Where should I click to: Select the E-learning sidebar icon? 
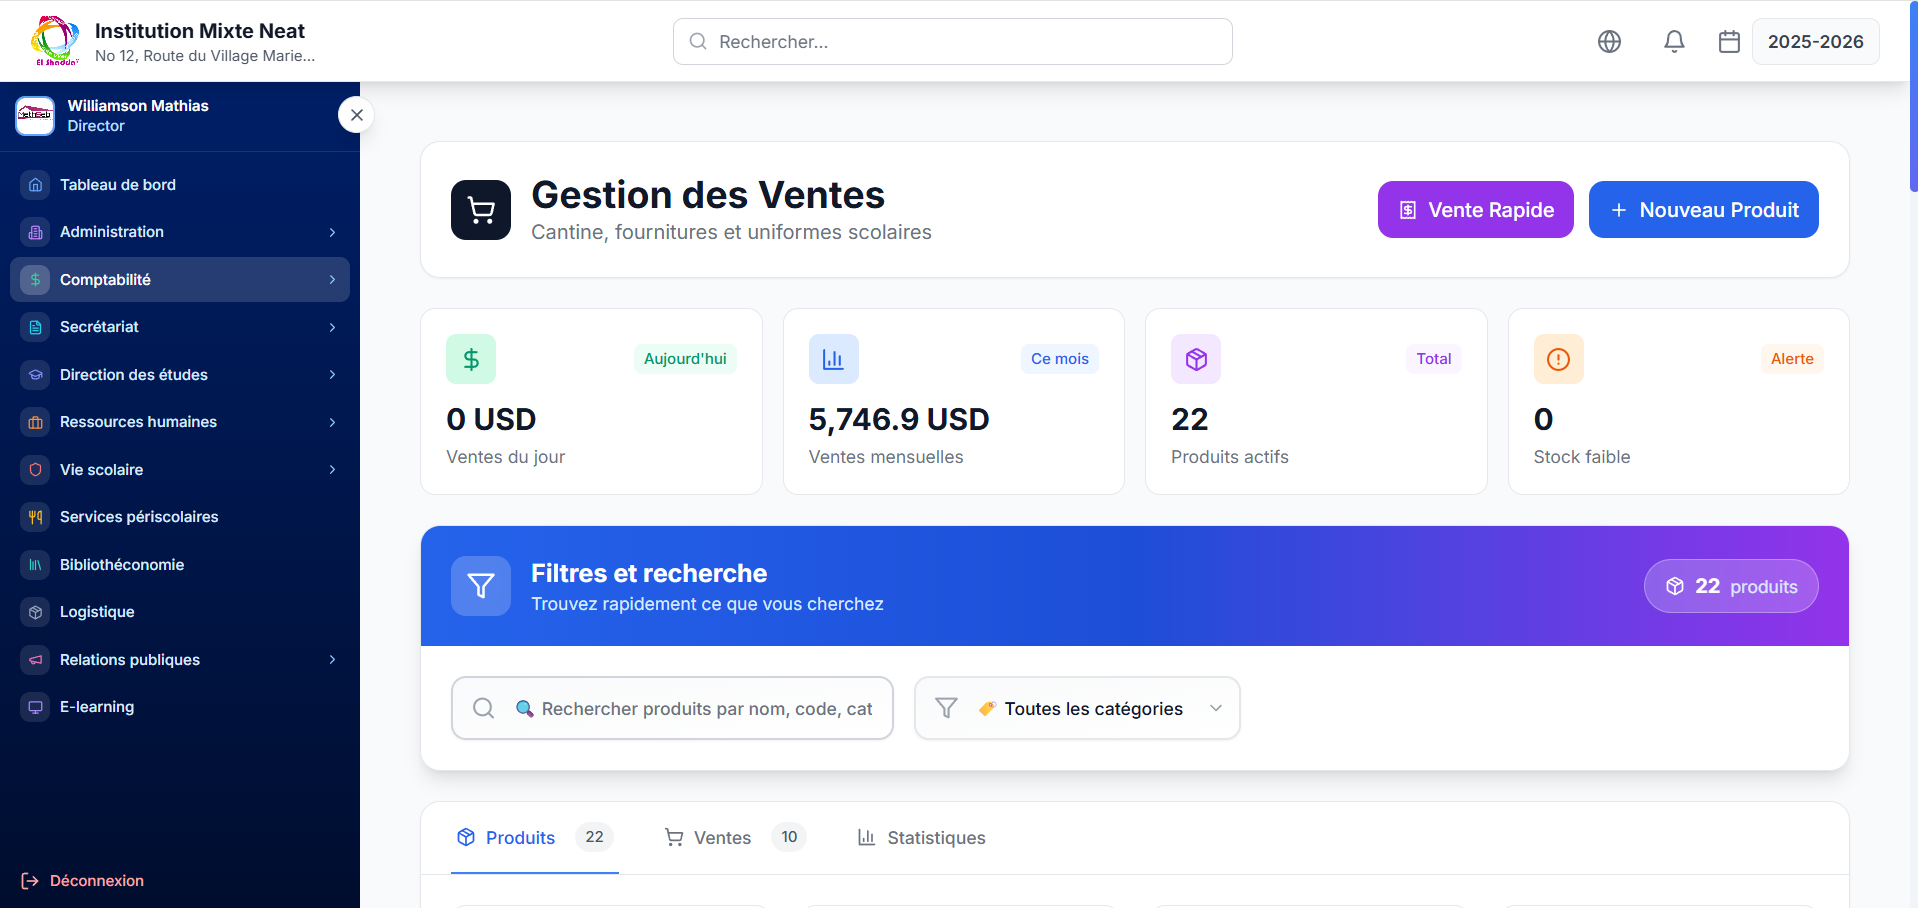35,707
